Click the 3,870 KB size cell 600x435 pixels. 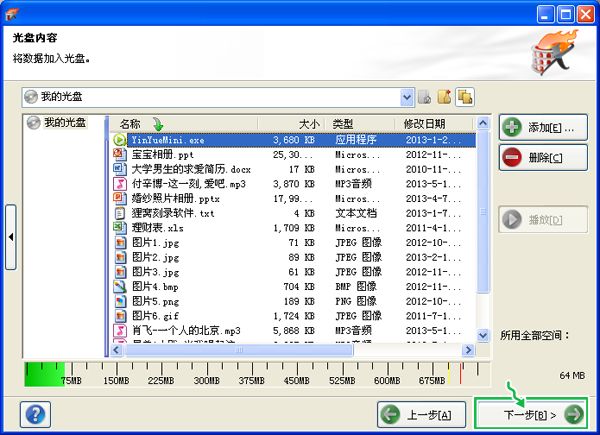click(293, 184)
